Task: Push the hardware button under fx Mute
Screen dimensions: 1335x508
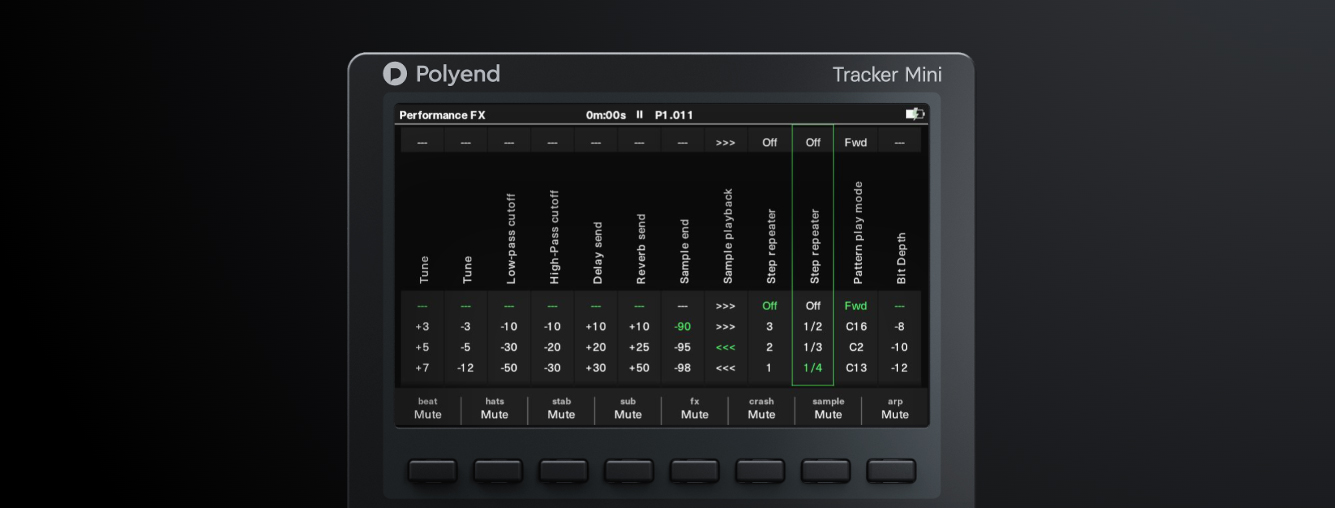Action: [695, 471]
